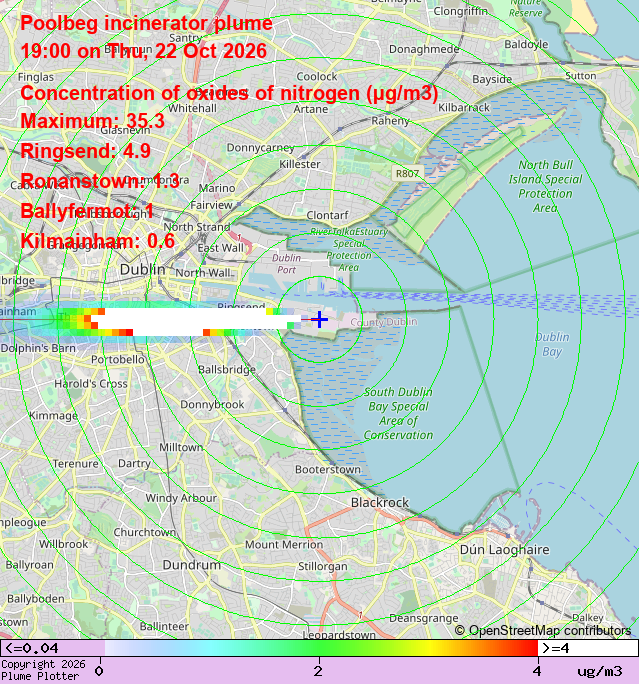This screenshot has height=684, width=639.
Task: Click the Ballyboden map label
Action: pyautogui.click(x=36, y=599)
